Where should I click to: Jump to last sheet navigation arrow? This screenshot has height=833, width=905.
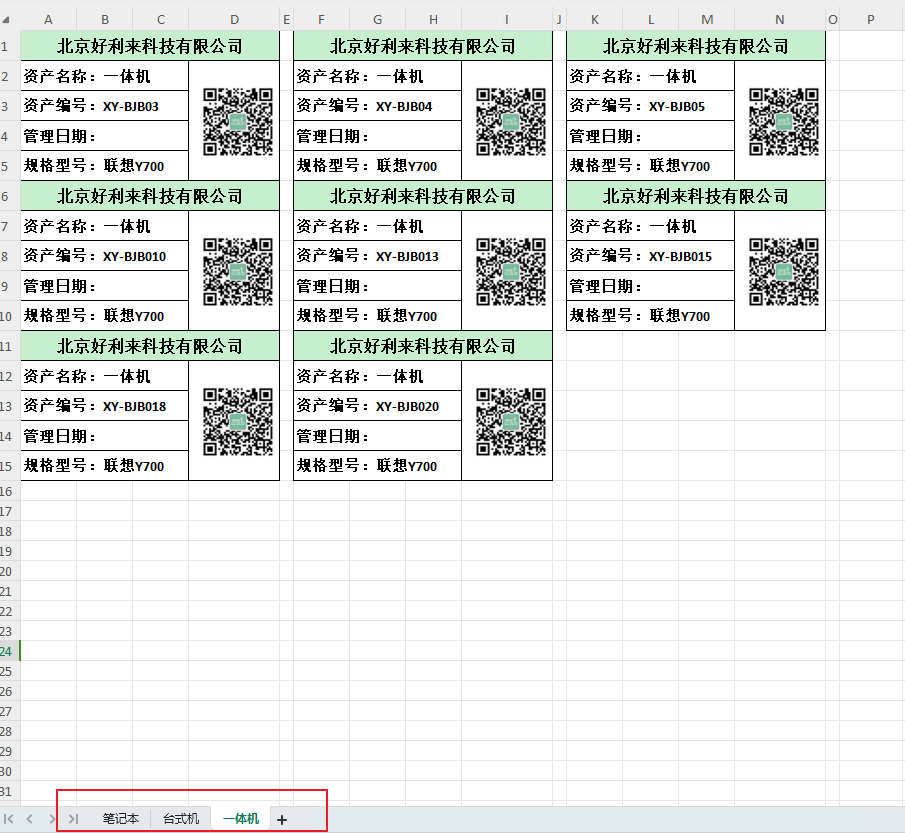73,819
